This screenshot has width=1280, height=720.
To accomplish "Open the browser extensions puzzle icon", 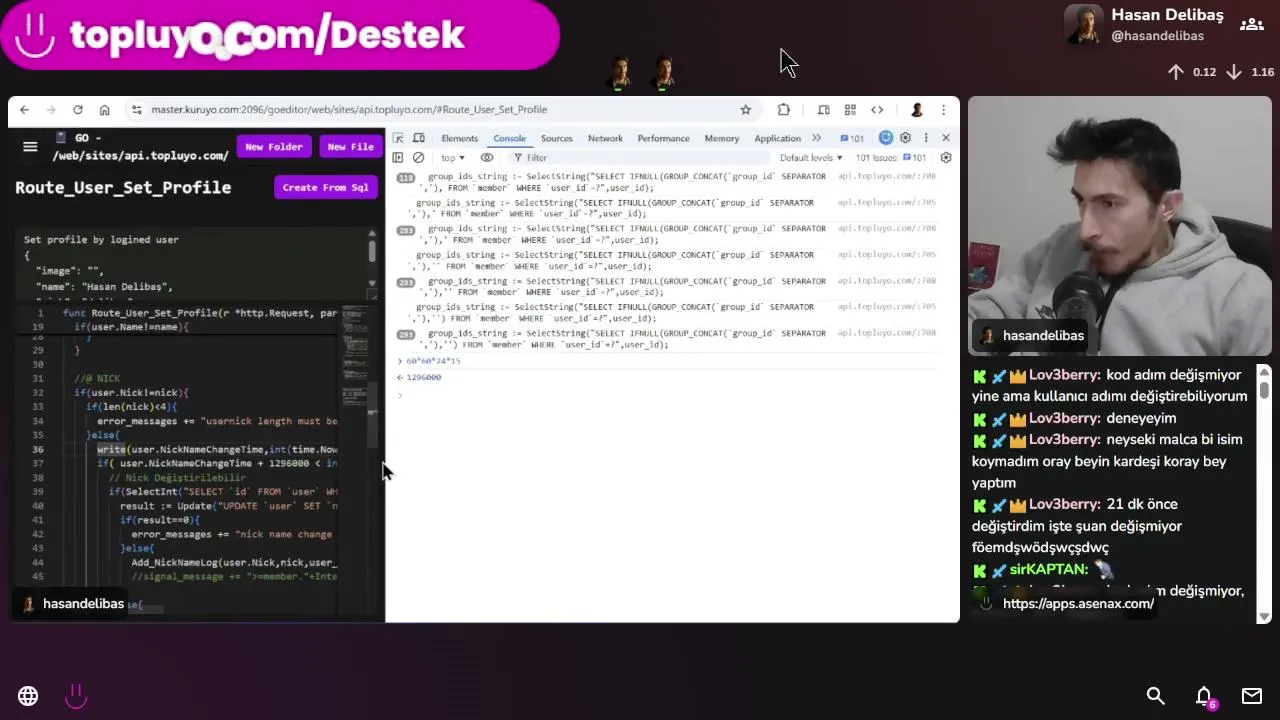I will (783, 110).
